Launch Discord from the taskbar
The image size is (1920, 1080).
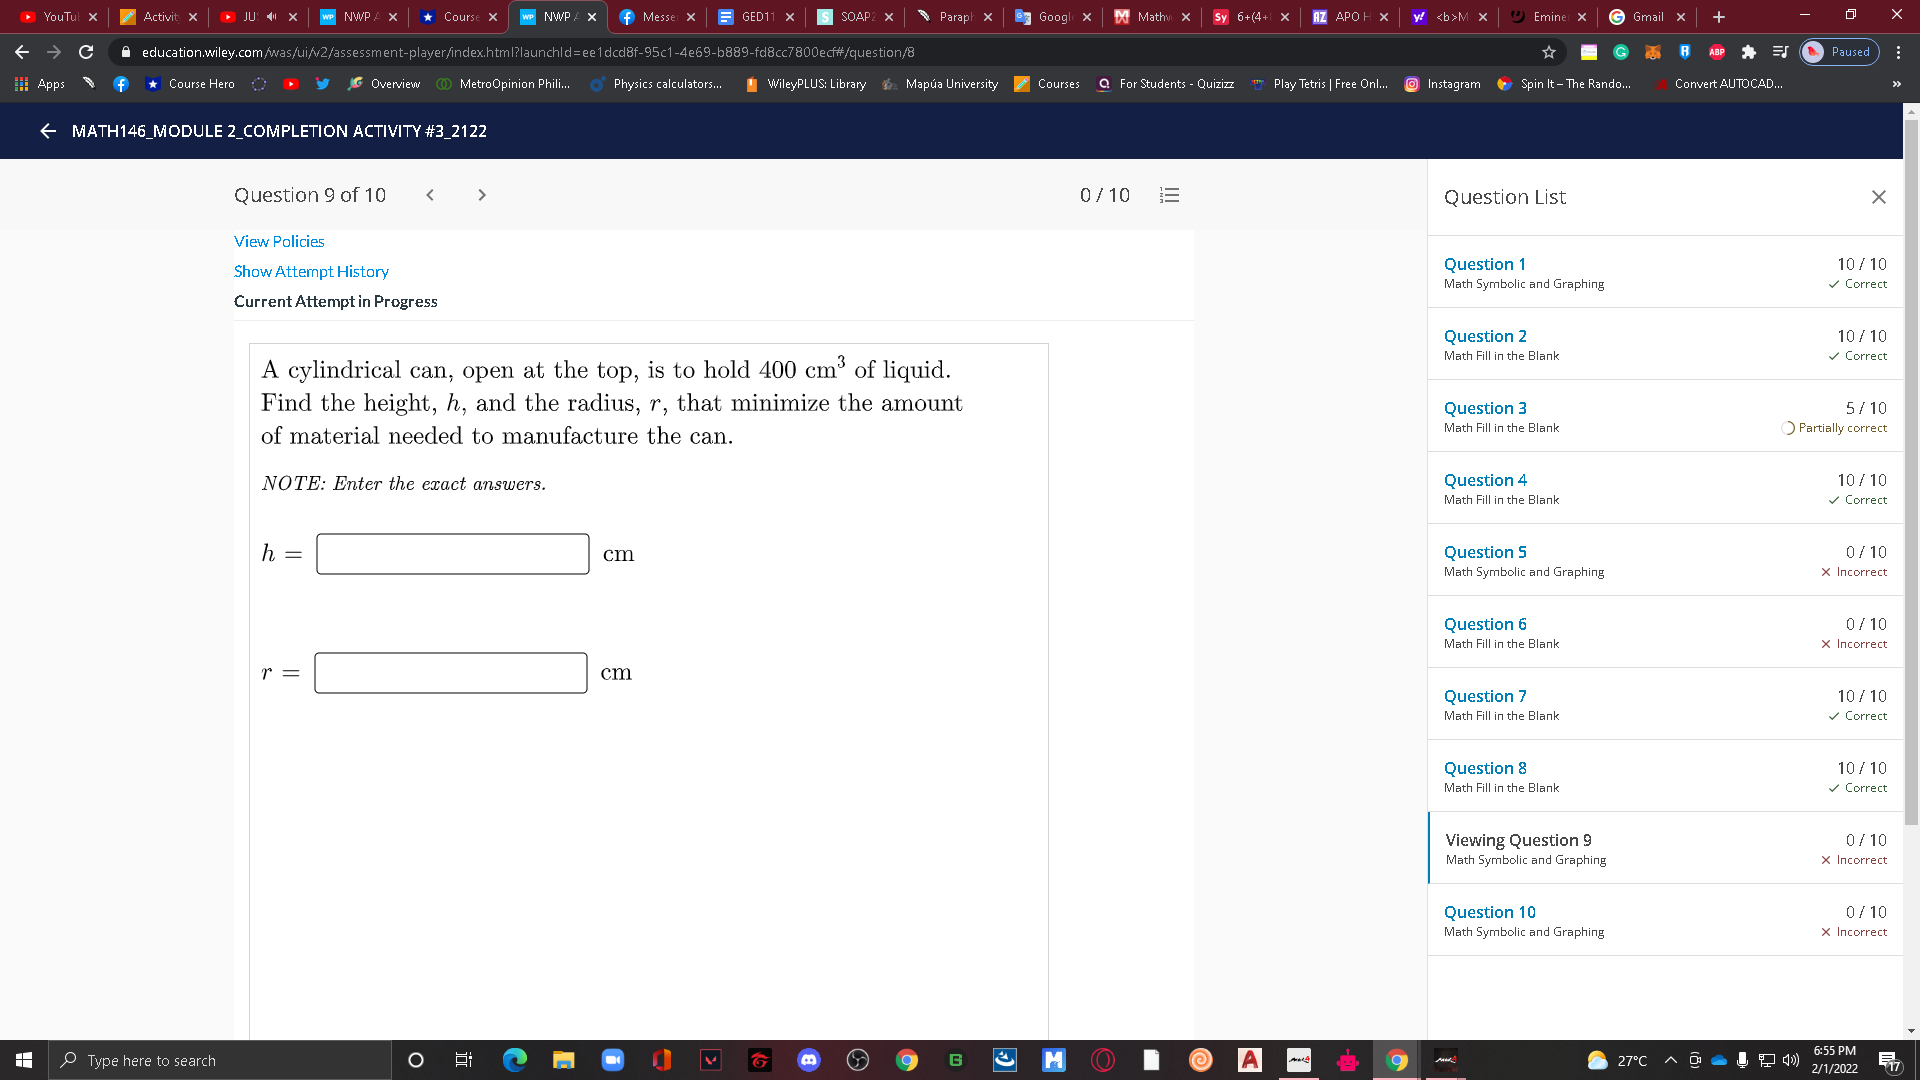(808, 1060)
